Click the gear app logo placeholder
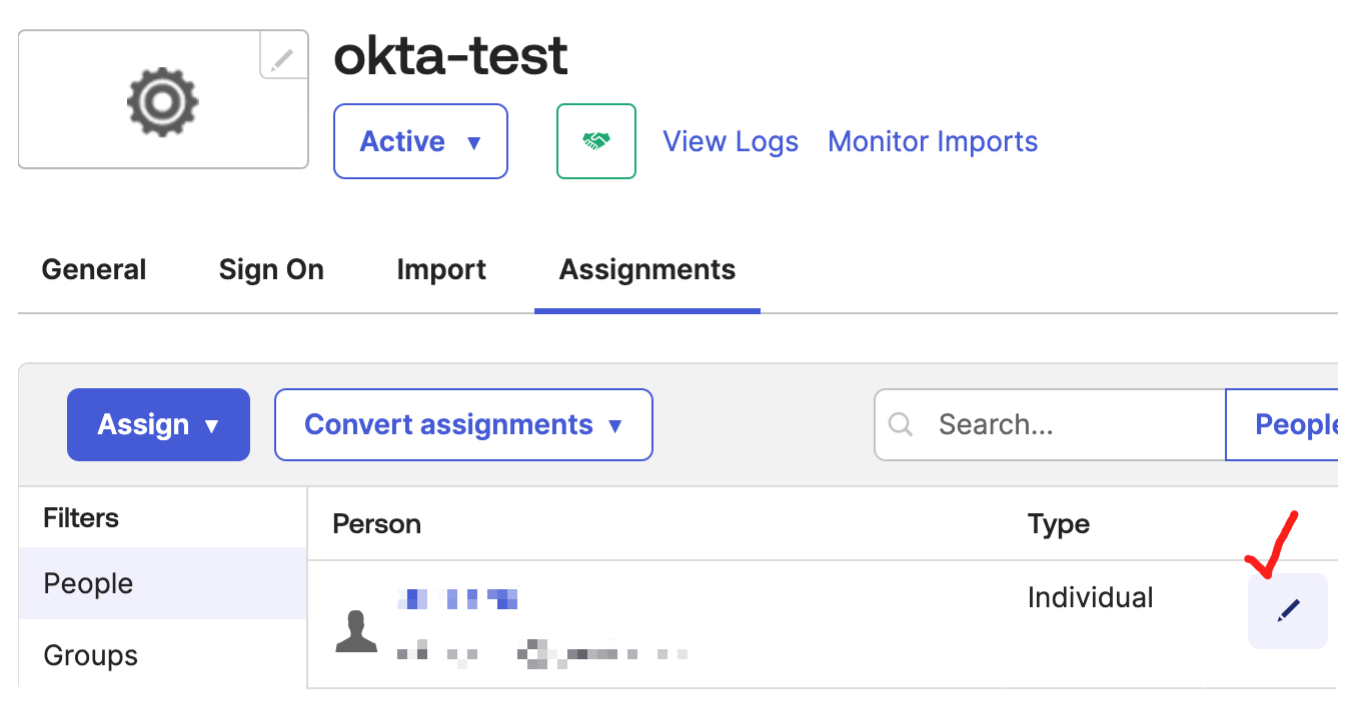Viewport: 1351px width, 711px height. [163, 103]
